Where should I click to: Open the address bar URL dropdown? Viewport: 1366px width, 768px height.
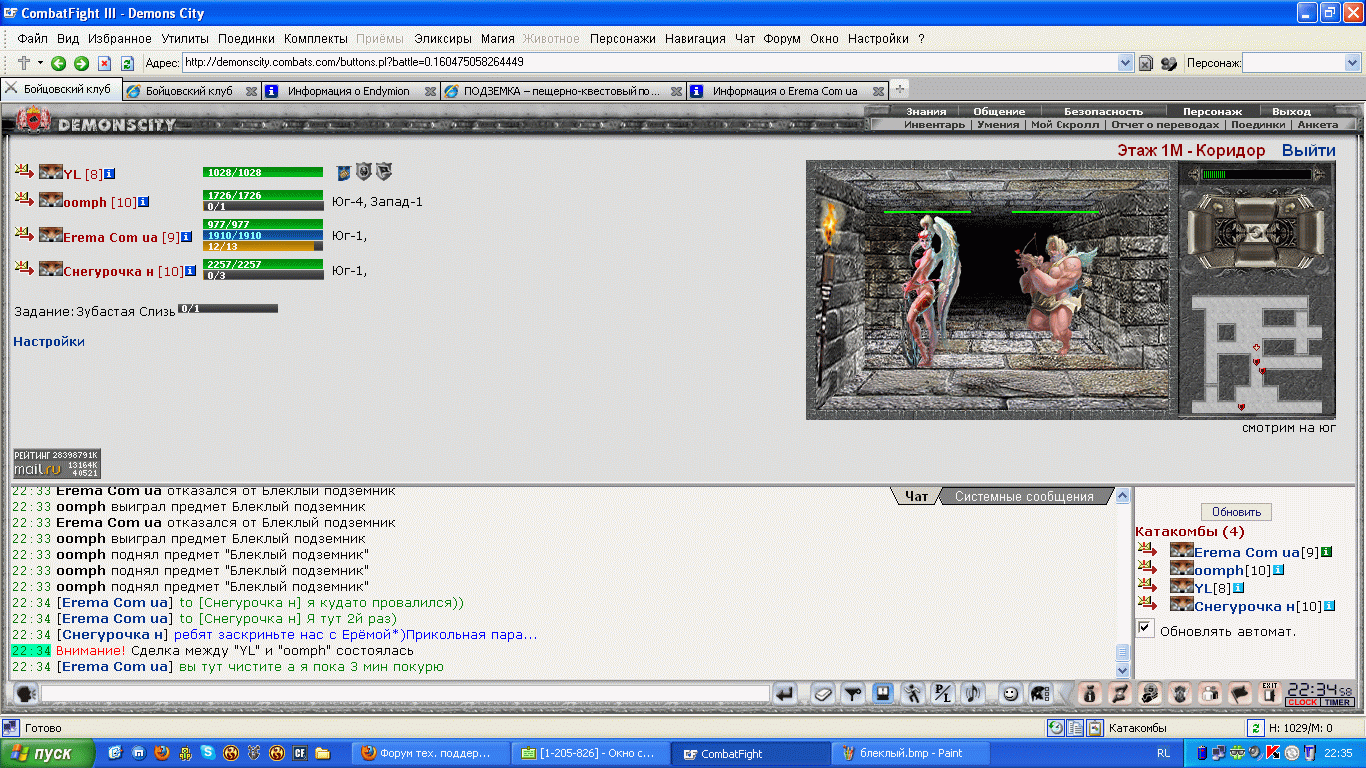tap(1125, 63)
